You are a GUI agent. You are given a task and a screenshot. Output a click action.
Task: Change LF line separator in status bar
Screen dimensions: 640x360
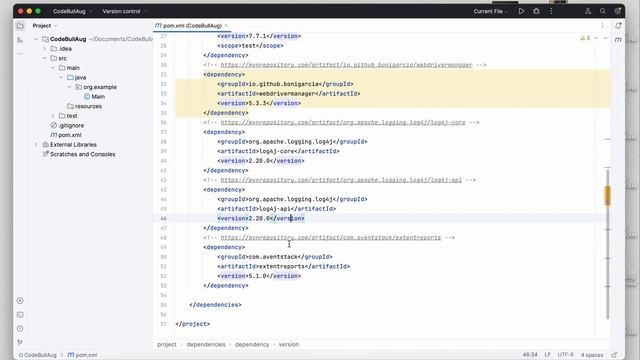coord(547,355)
